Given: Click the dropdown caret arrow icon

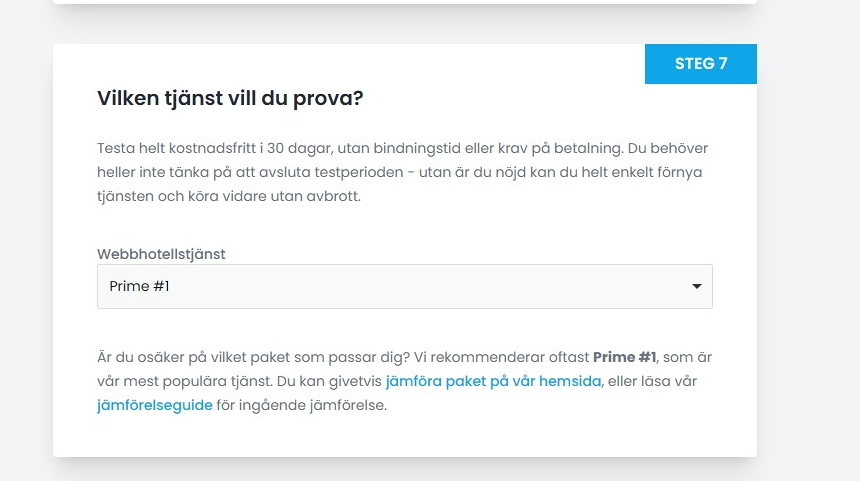Looking at the screenshot, I should point(696,287).
